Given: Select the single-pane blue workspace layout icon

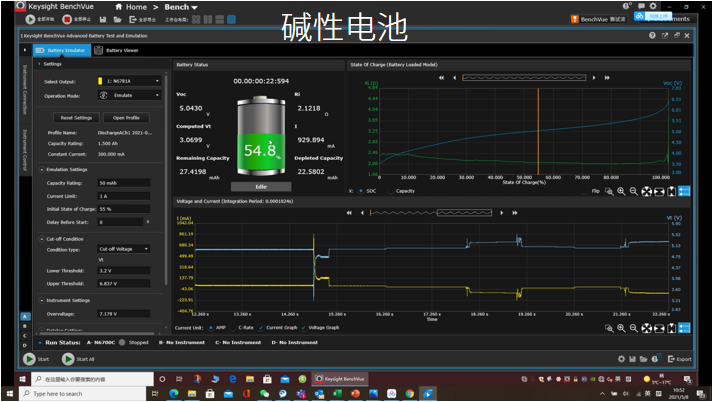Looking at the screenshot, I should coord(231,20).
